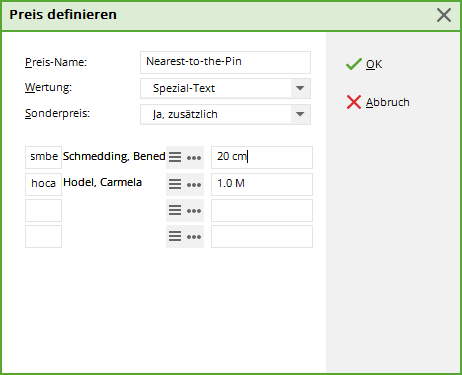Click the Sonderpreis label

(57, 113)
